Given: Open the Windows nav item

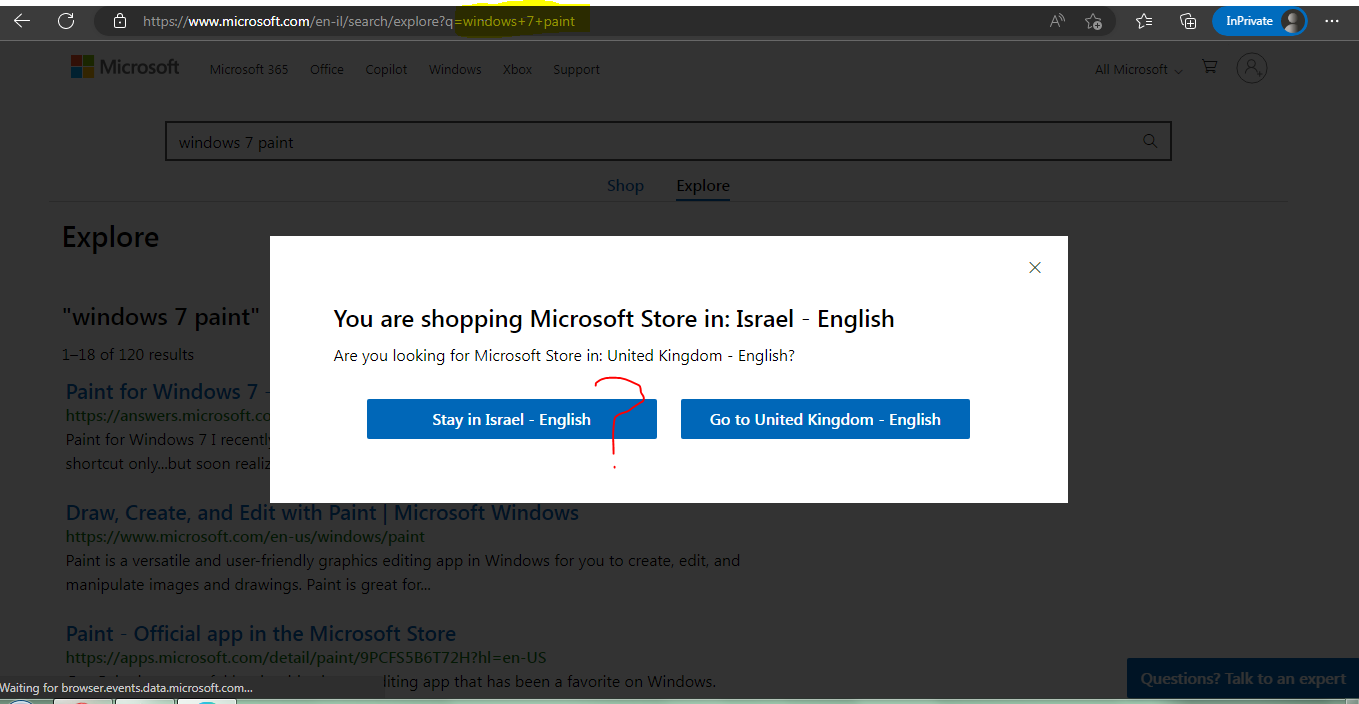Looking at the screenshot, I should (x=455, y=70).
